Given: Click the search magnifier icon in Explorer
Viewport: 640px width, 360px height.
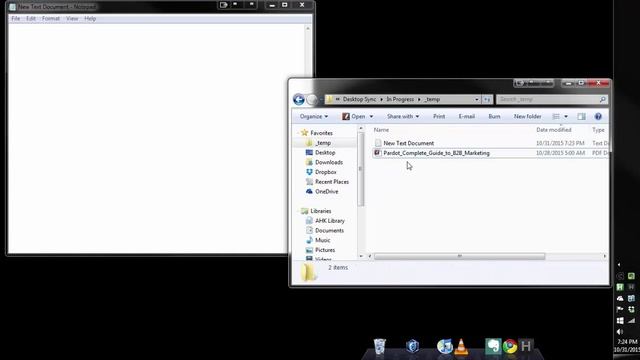Looking at the screenshot, I should click(x=602, y=99).
